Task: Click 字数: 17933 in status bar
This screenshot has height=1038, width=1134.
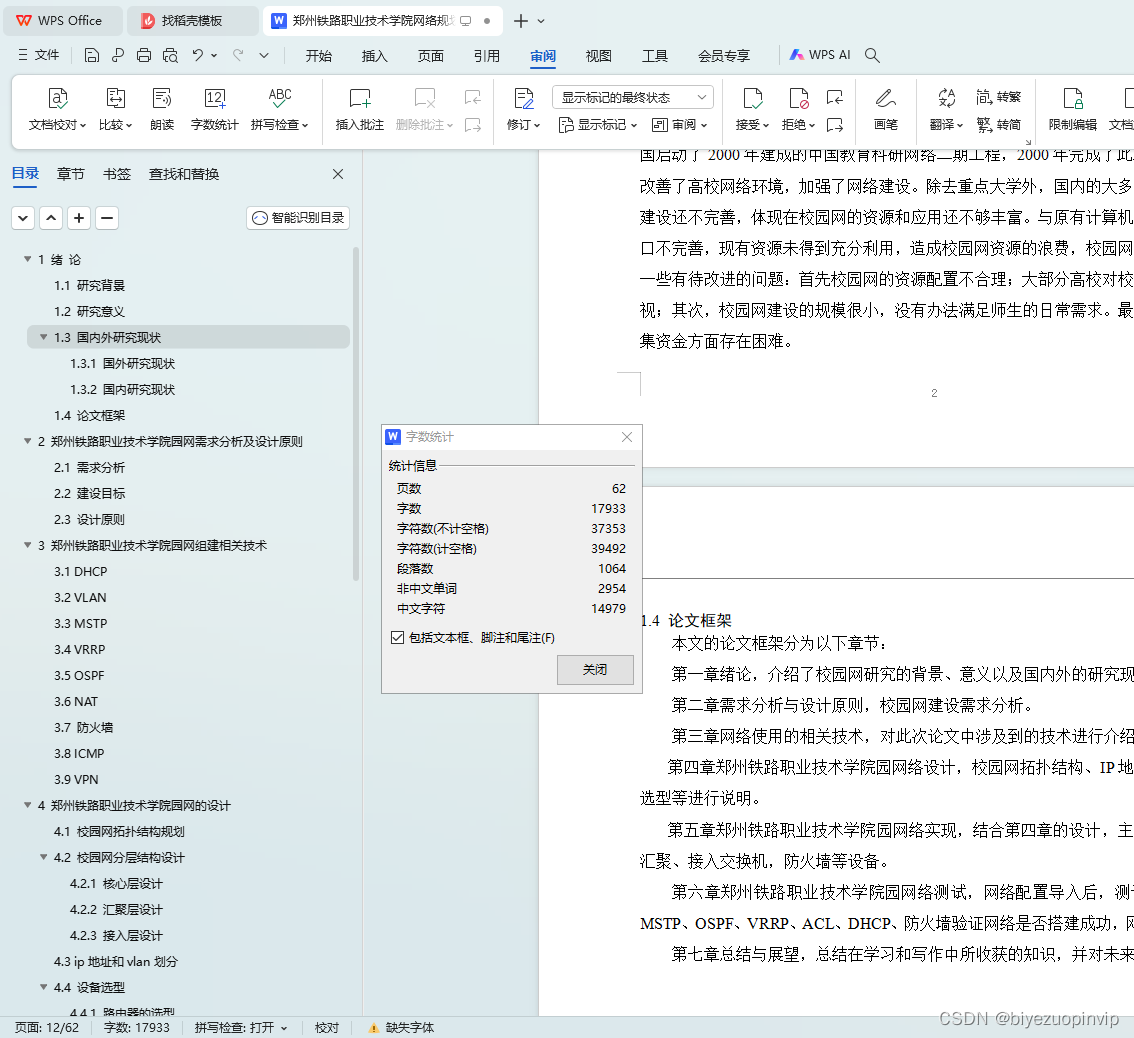Action: (x=137, y=1028)
